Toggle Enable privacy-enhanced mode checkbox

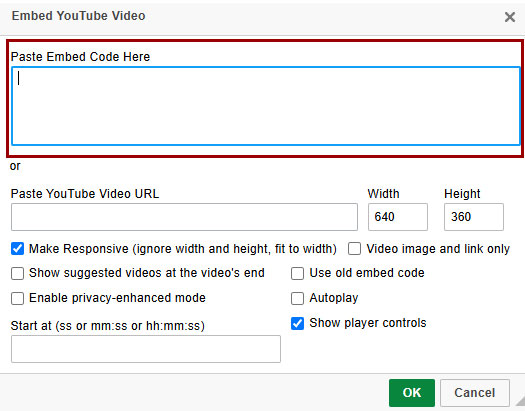tap(17, 298)
